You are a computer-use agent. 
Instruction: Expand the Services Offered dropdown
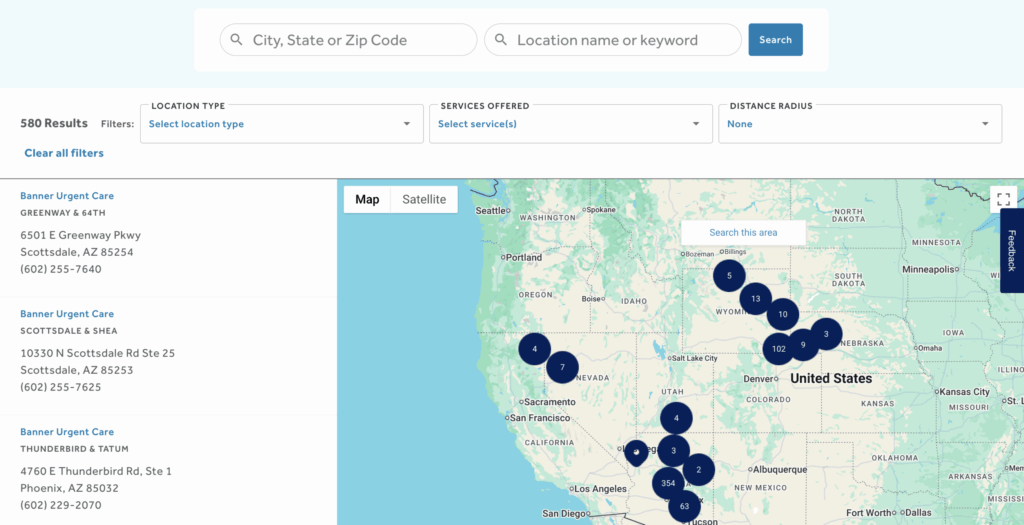coord(569,124)
